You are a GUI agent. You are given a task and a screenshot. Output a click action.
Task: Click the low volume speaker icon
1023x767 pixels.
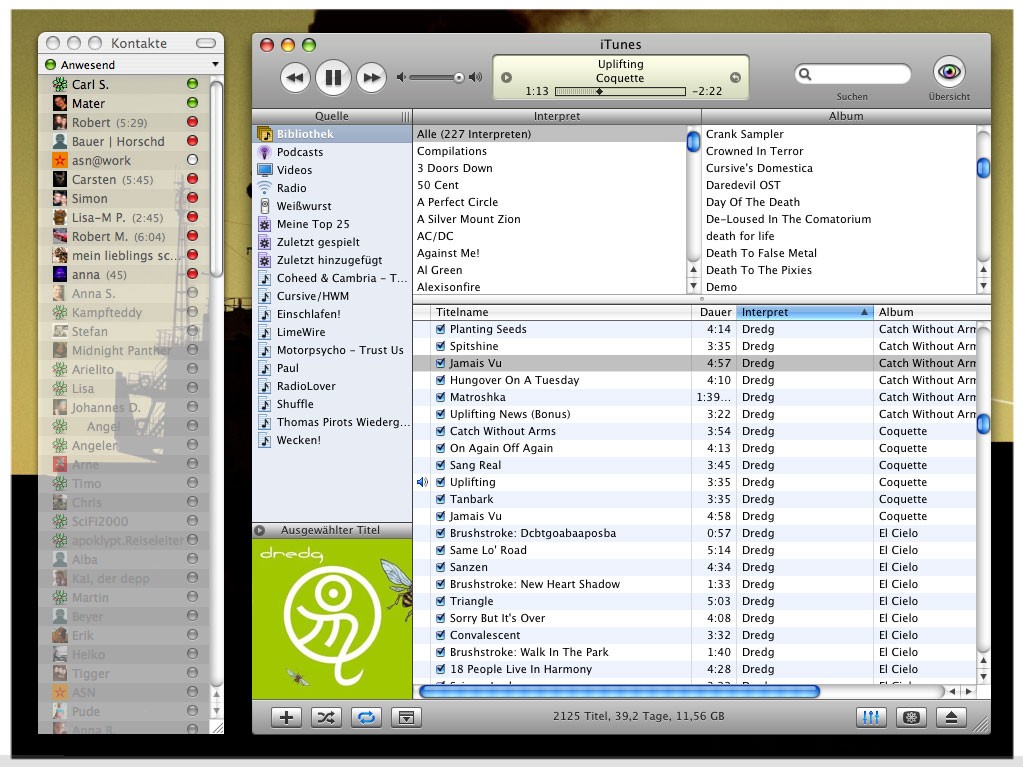click(x=401, y=78)
